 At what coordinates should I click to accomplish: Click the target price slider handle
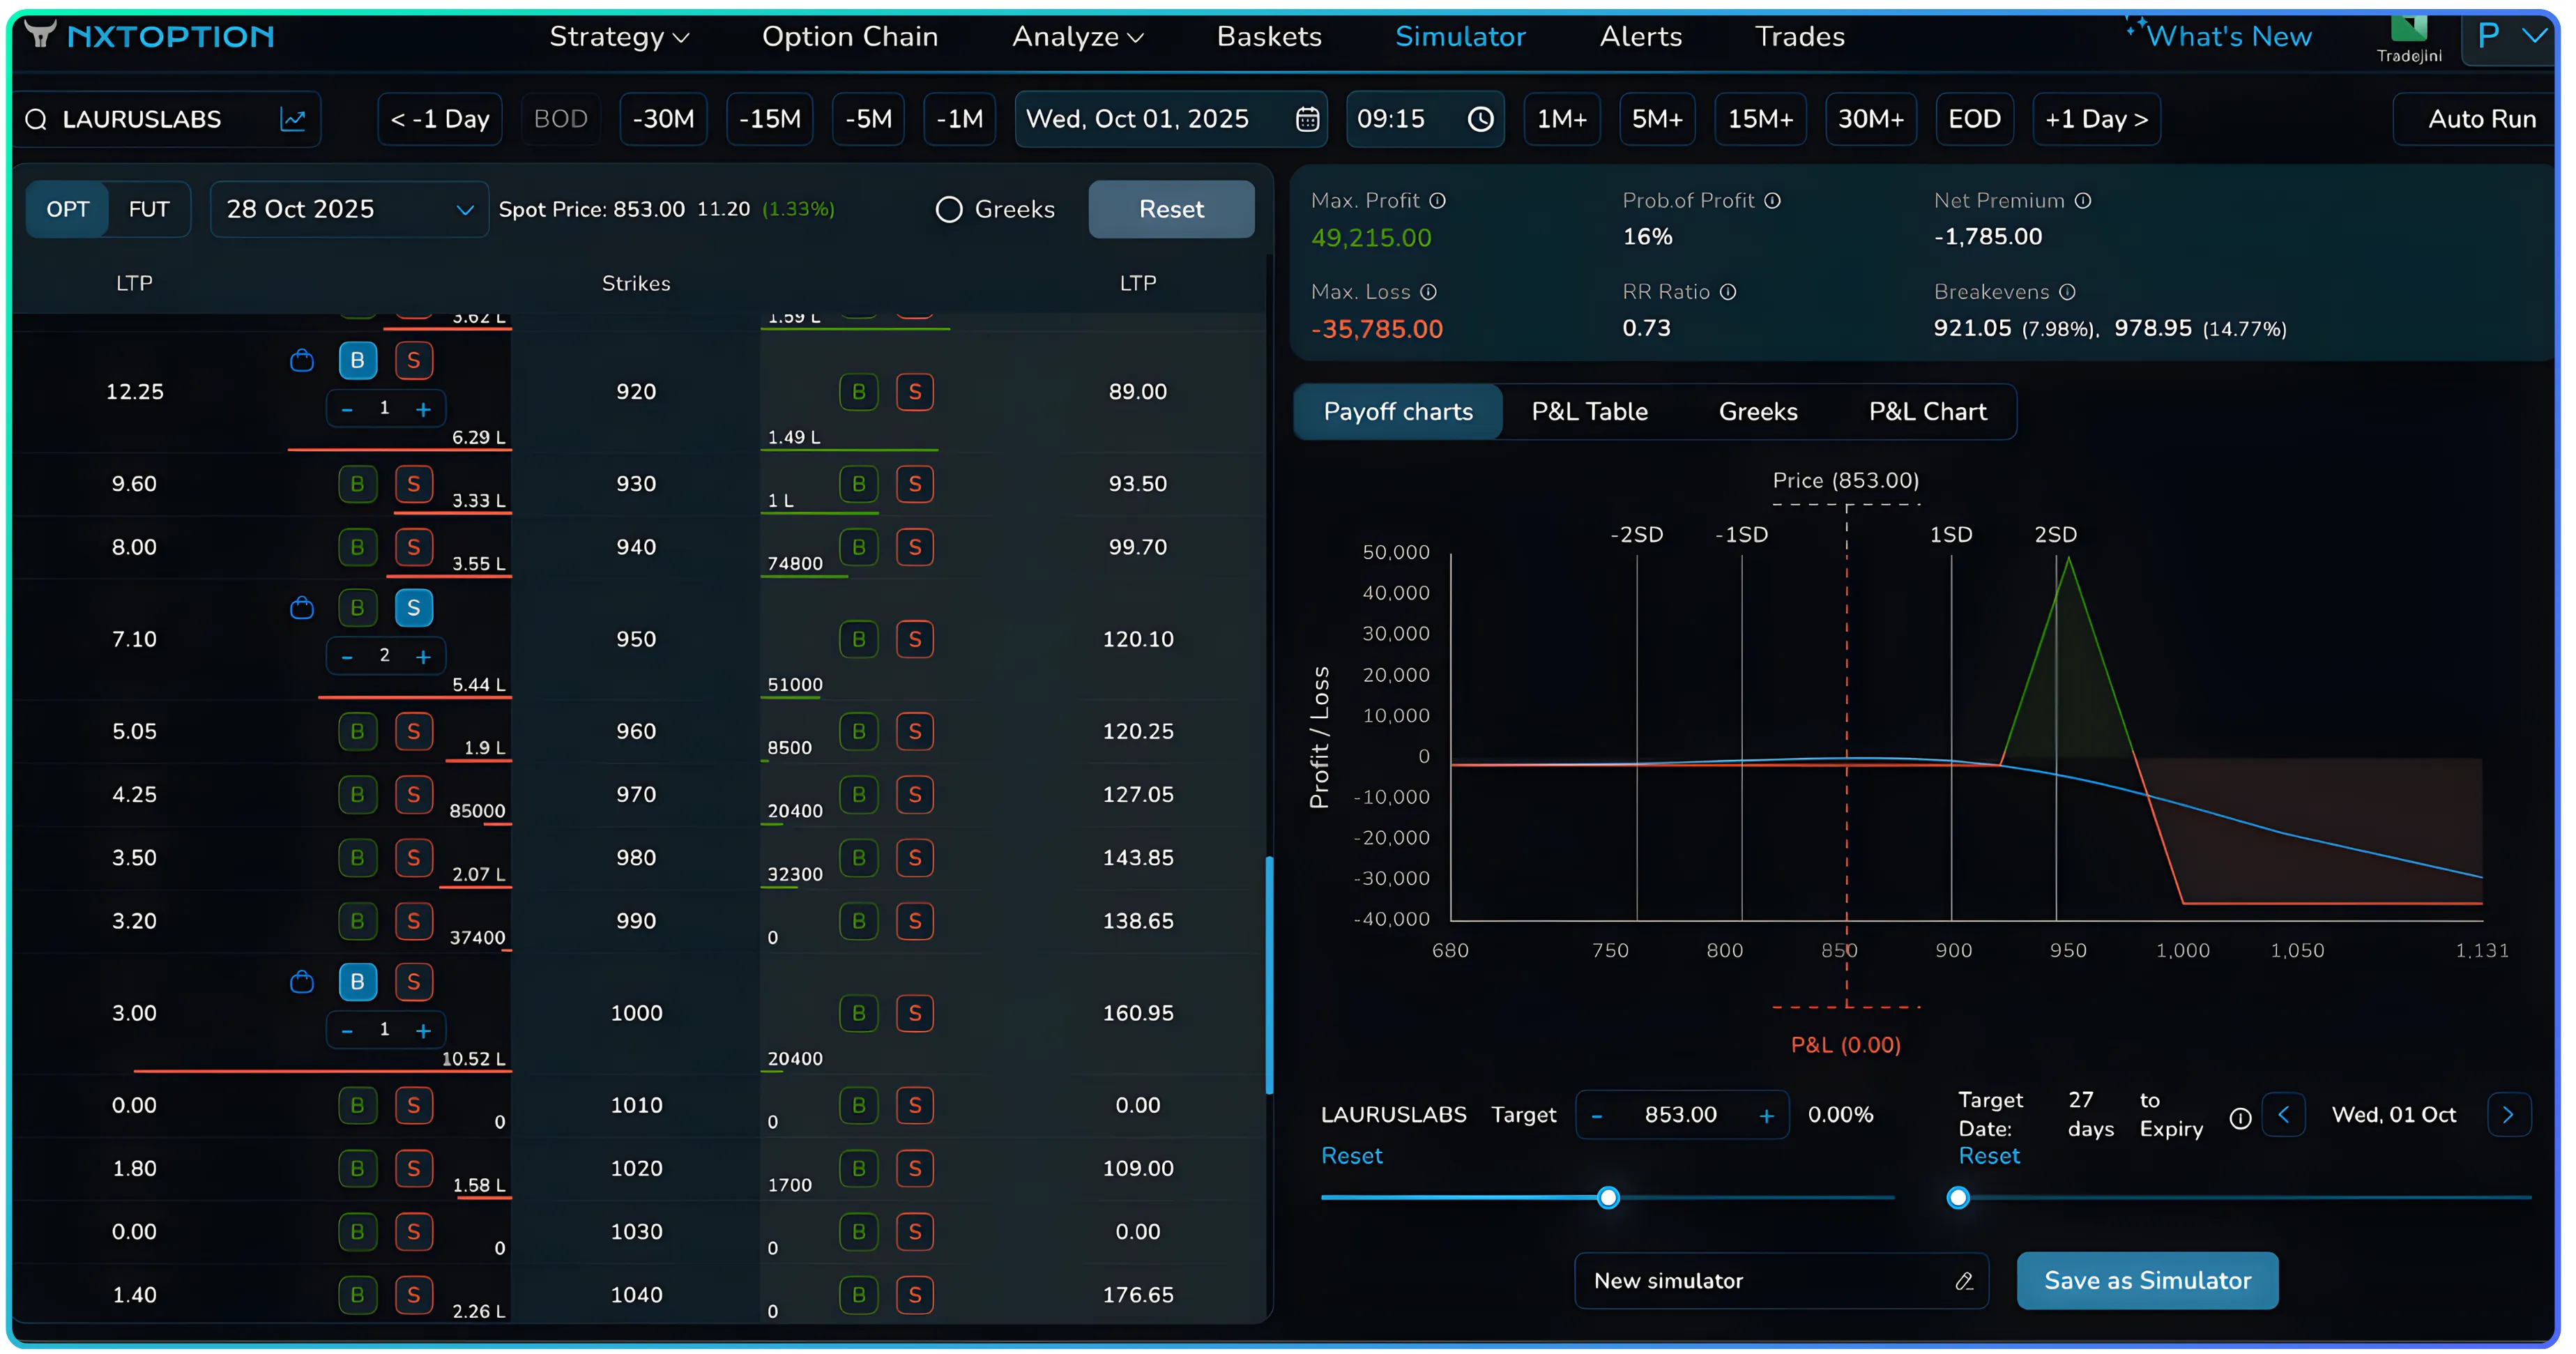click(1608, 1198)
